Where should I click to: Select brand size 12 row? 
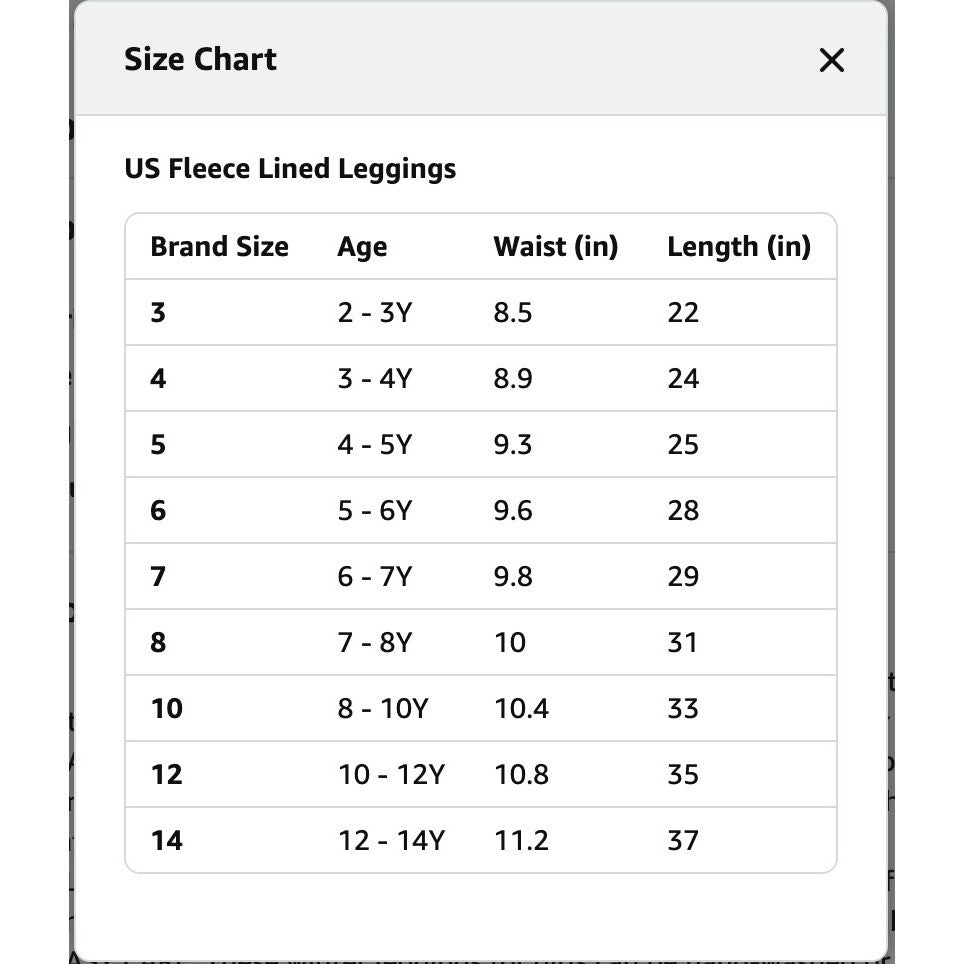[481, 774]
